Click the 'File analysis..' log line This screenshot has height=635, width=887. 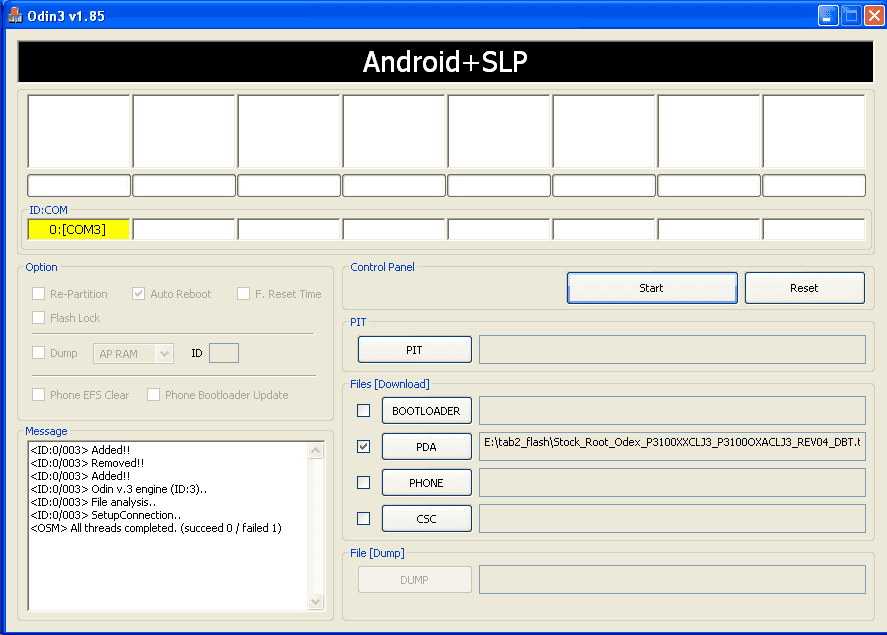pyautogui.click(x=93, y=502)
